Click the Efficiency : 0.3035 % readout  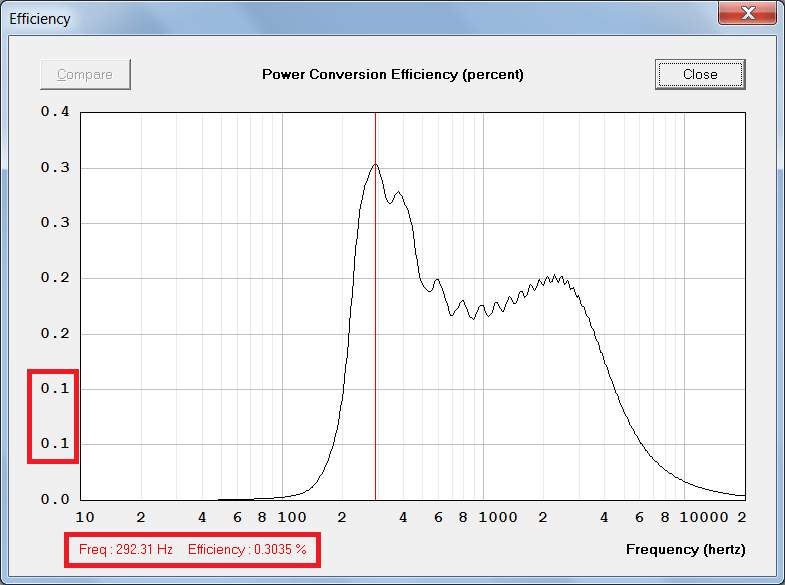coord(247,549)
